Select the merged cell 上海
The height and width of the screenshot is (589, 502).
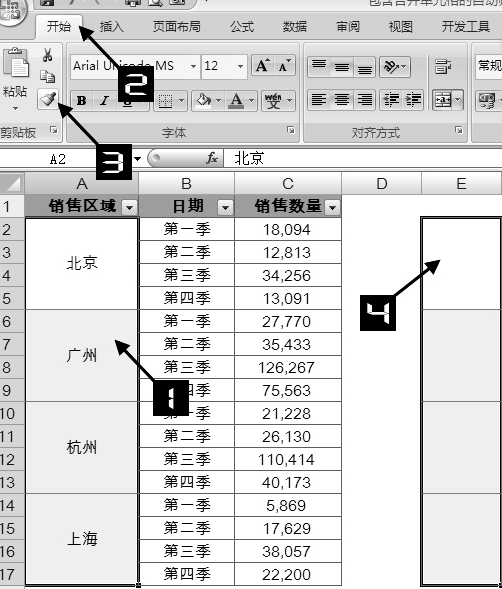click(82, 539)
